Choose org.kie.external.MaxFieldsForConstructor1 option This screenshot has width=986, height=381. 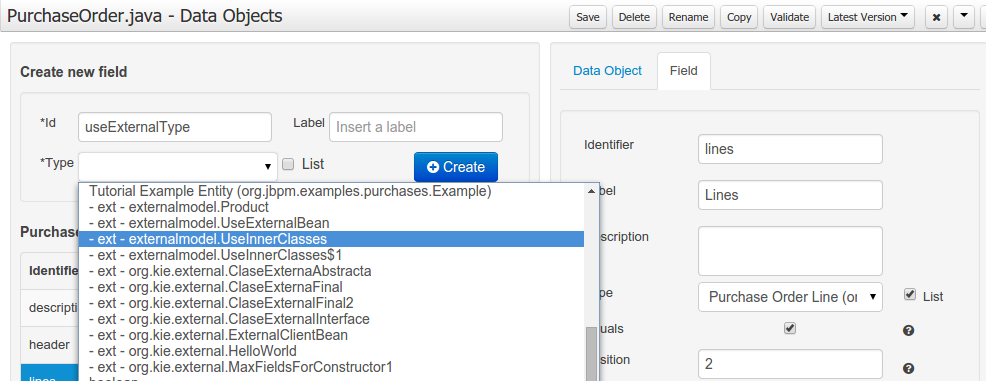click(x=331, y=367)
